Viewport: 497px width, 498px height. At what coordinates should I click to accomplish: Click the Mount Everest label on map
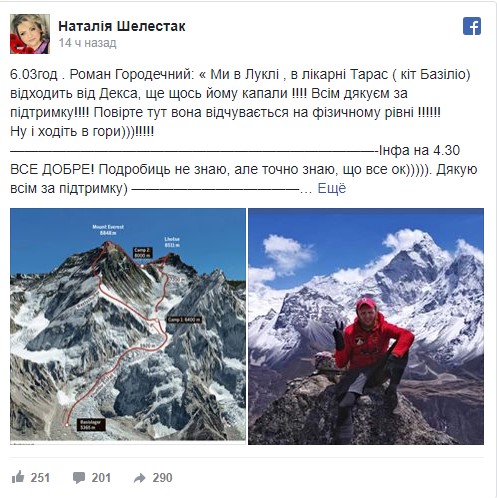pyautogui.click(x=108, y=230)
